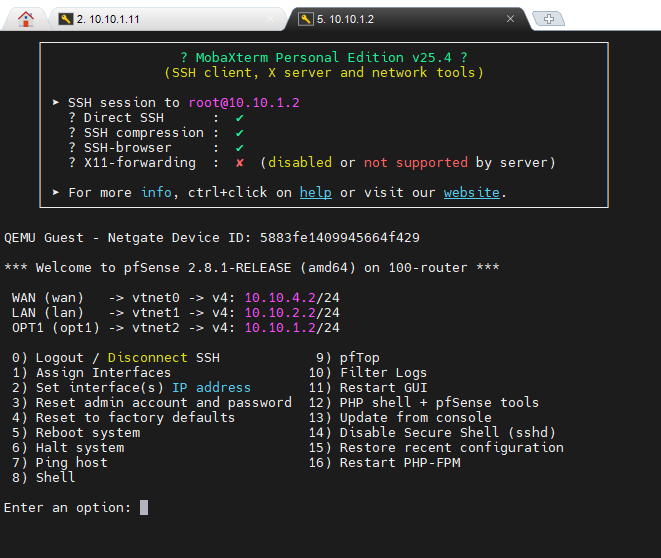Close the 2. 10.10.1.11 tab
The height and width of the screenshot is (558, 661).
[270, 19]
